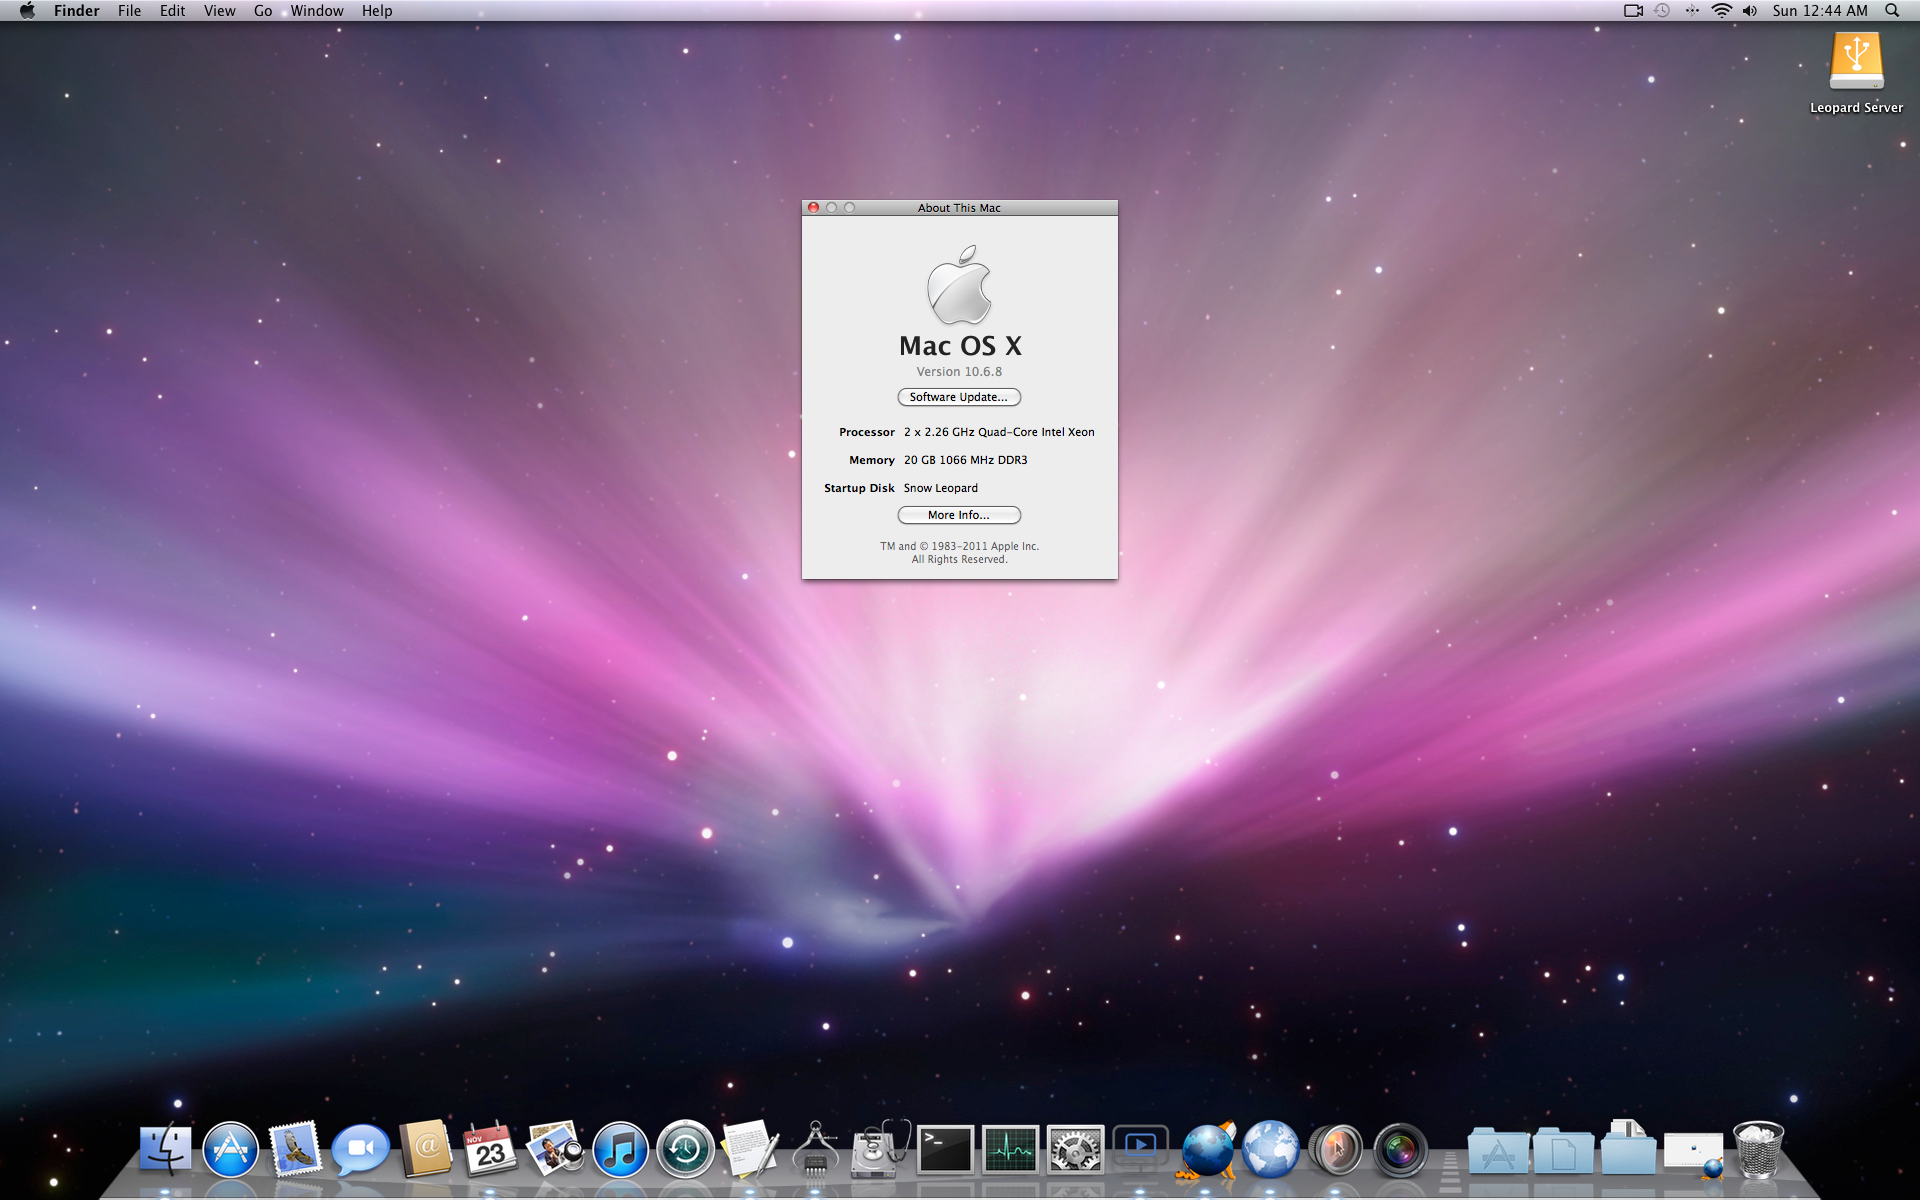
Task: Open Disk Utility from the Dock
Action: tap(880, 1150)
